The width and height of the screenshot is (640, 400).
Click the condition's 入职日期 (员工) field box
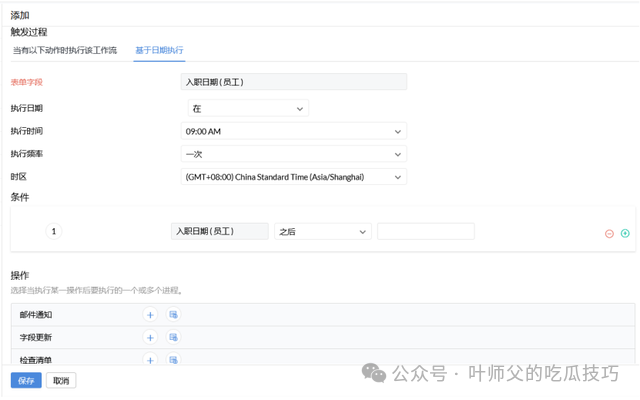(x=219, y=231)
